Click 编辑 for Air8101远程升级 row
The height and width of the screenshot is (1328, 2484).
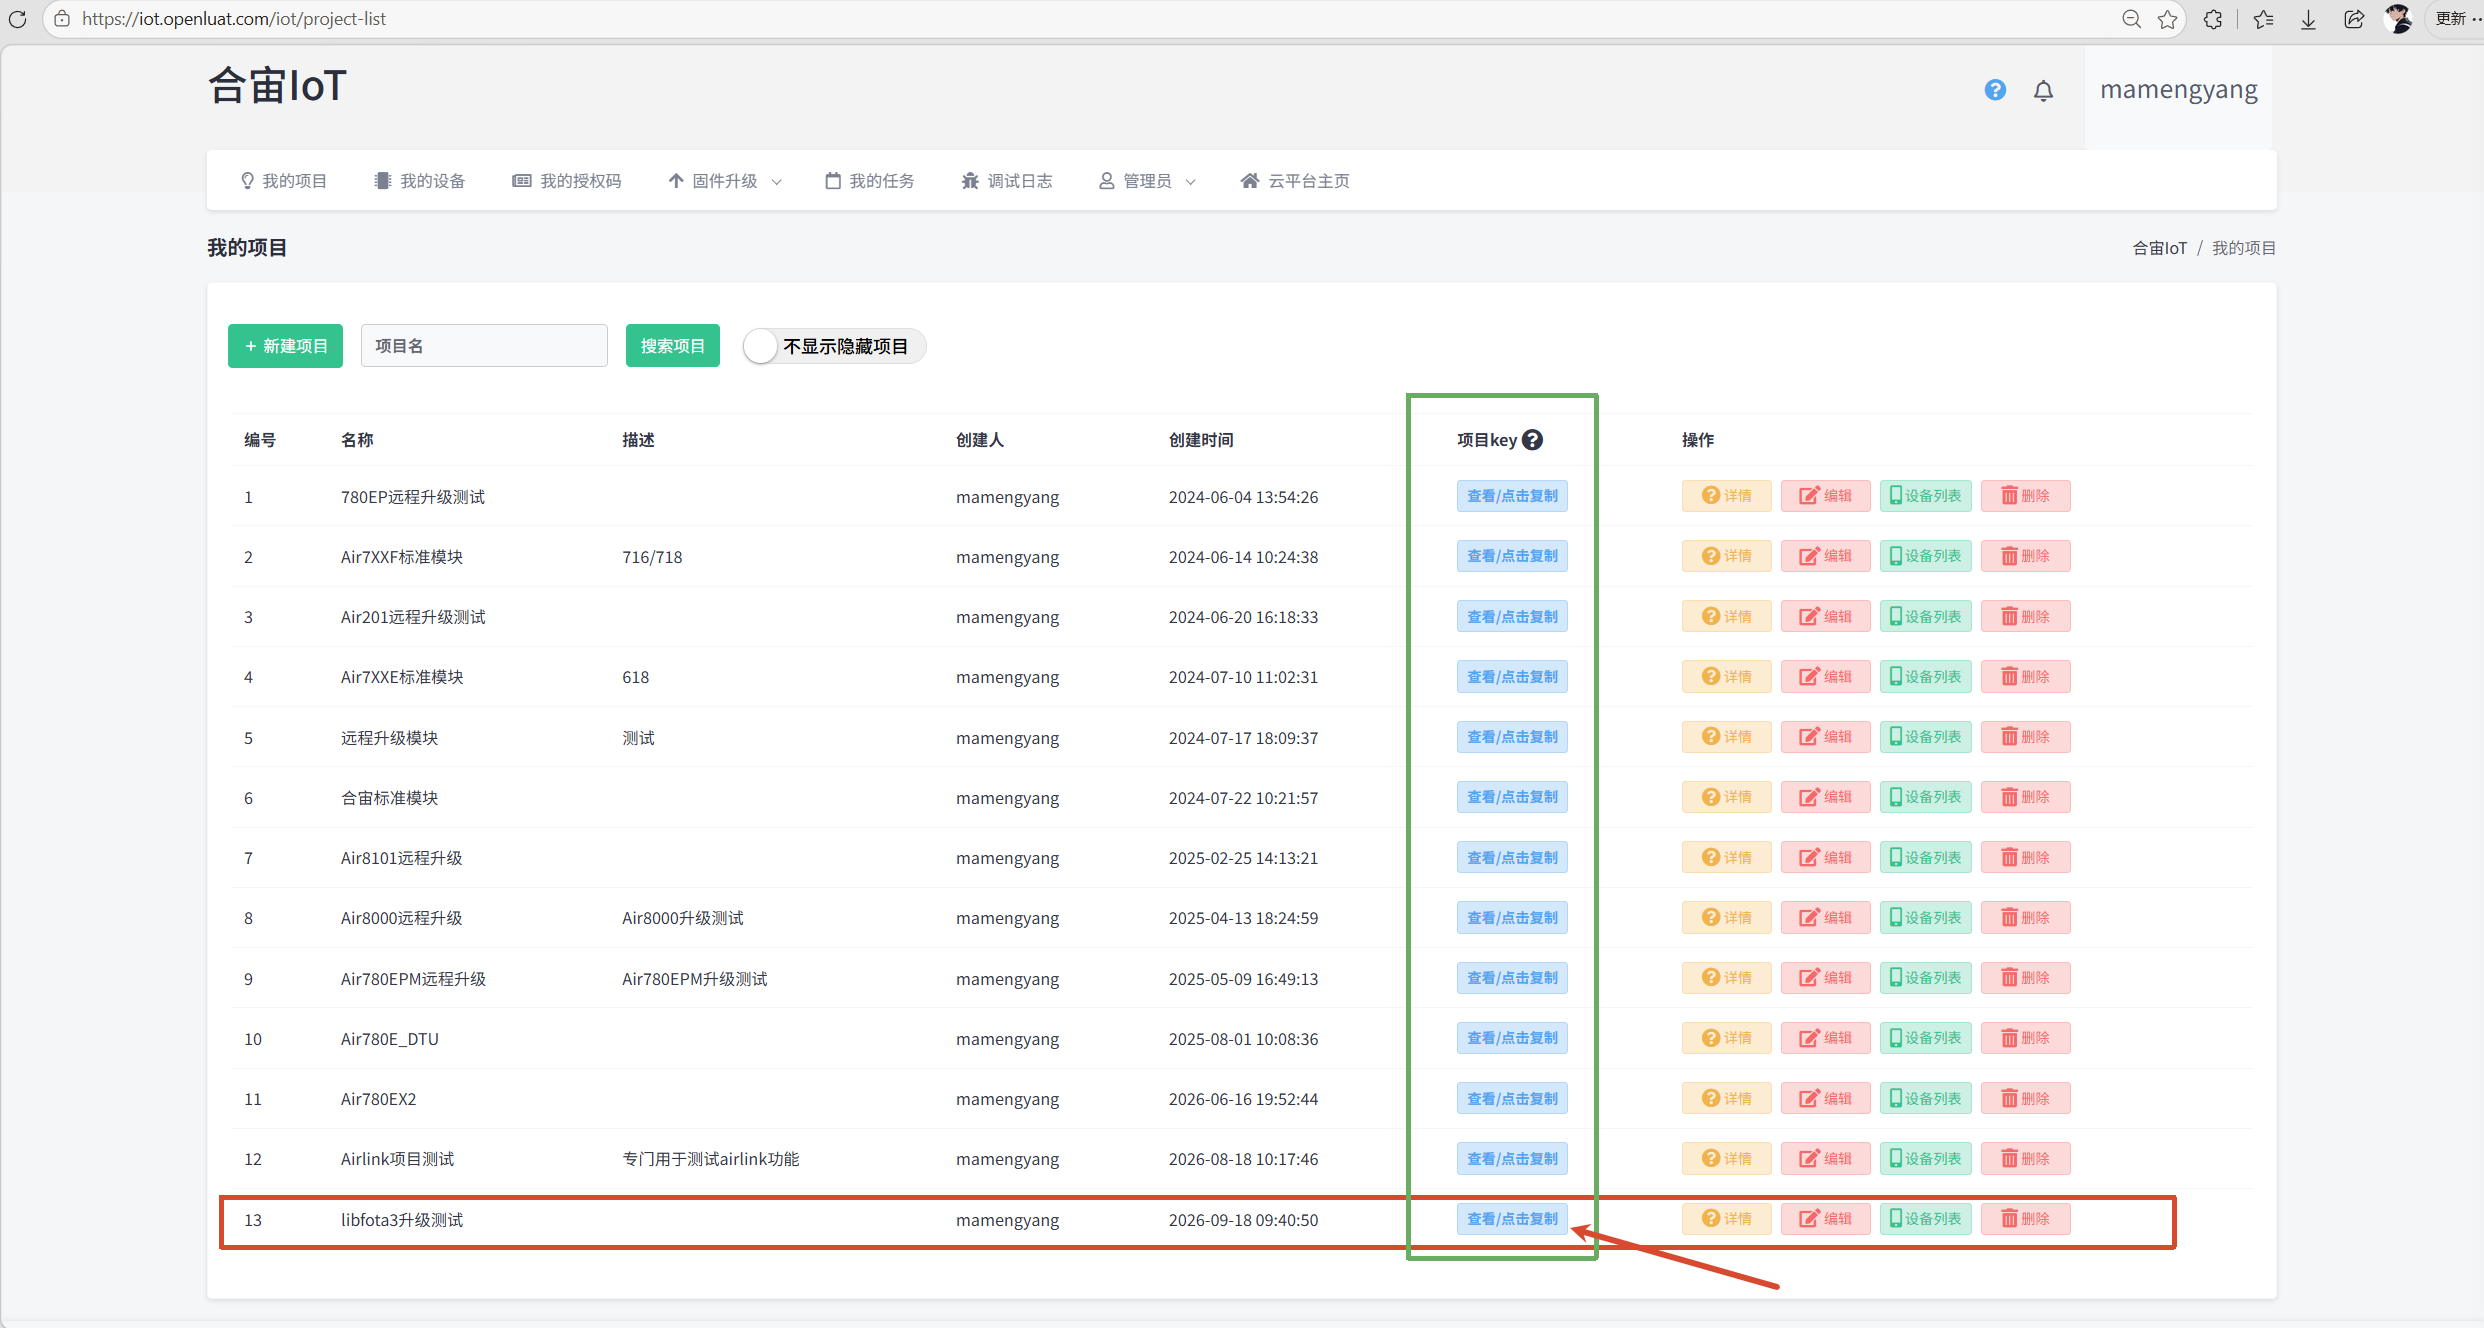[1825, 857]
